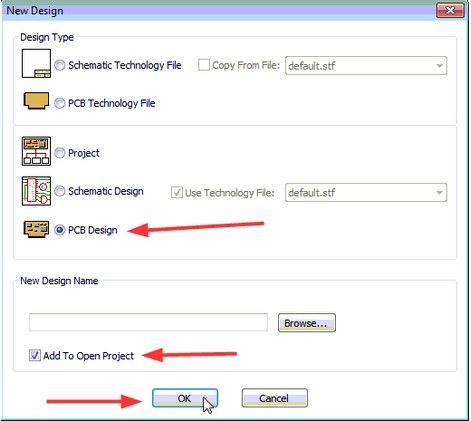Viewport: 471px width, 421px height.
Task: Click the PCB Design board icon
Action: tap(36, 229)
